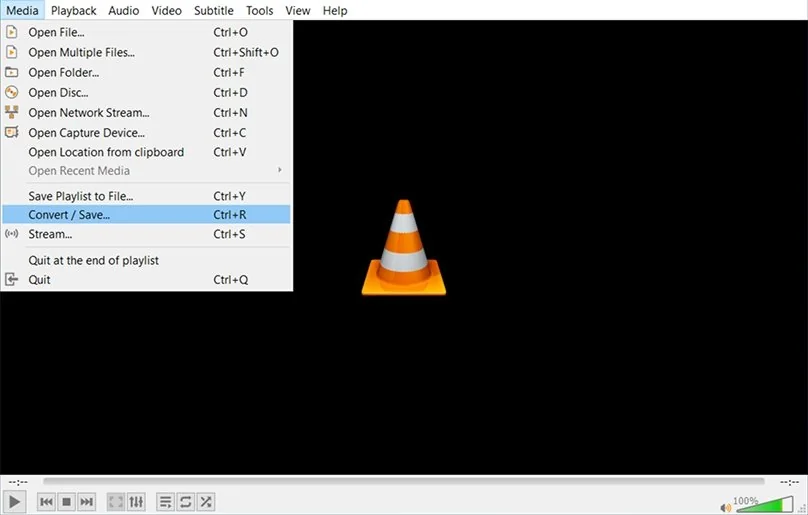Select Stream... menu entry
The height and width of the screenshot is (515, 808).
[x=146, y=235]
